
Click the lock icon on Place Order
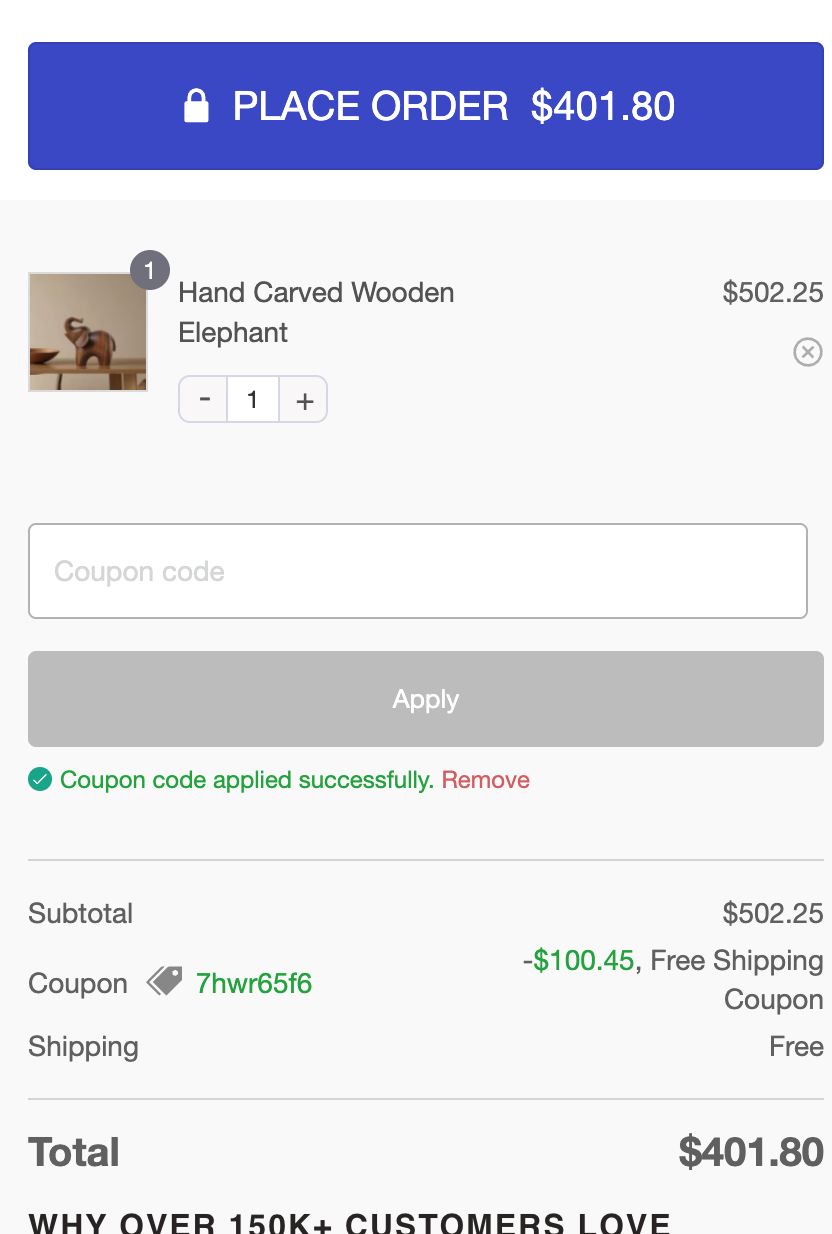coord(197,106)
